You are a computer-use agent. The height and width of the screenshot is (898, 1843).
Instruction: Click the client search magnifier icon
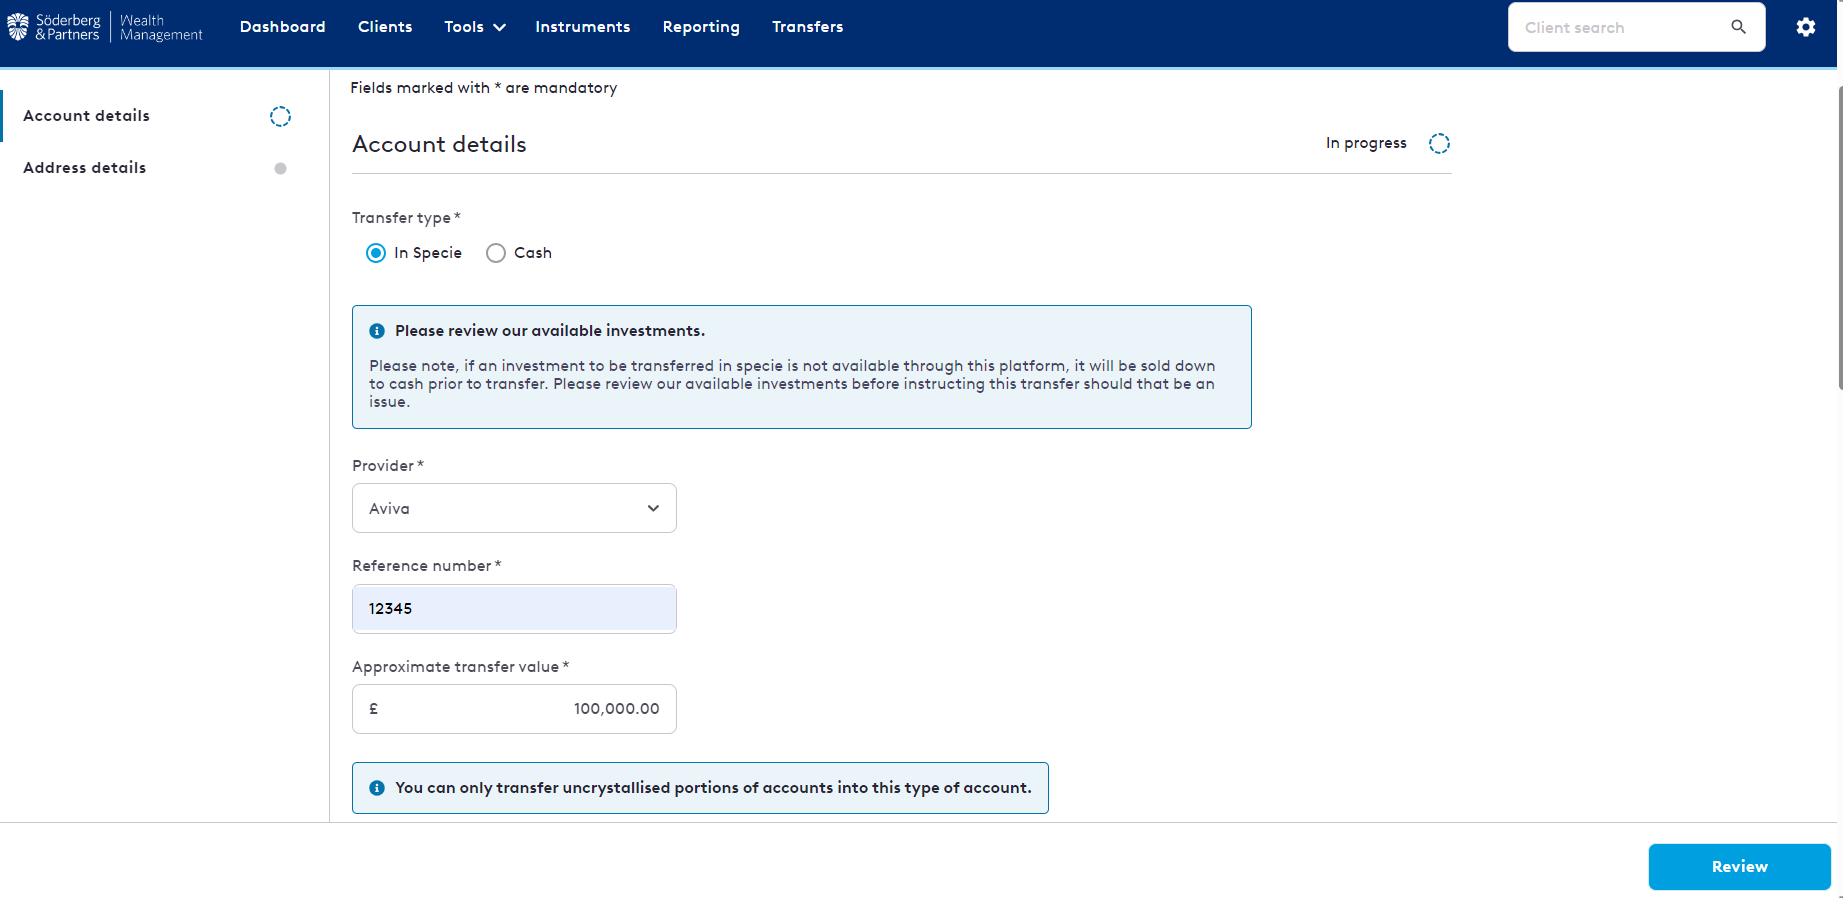[1738, 27]
